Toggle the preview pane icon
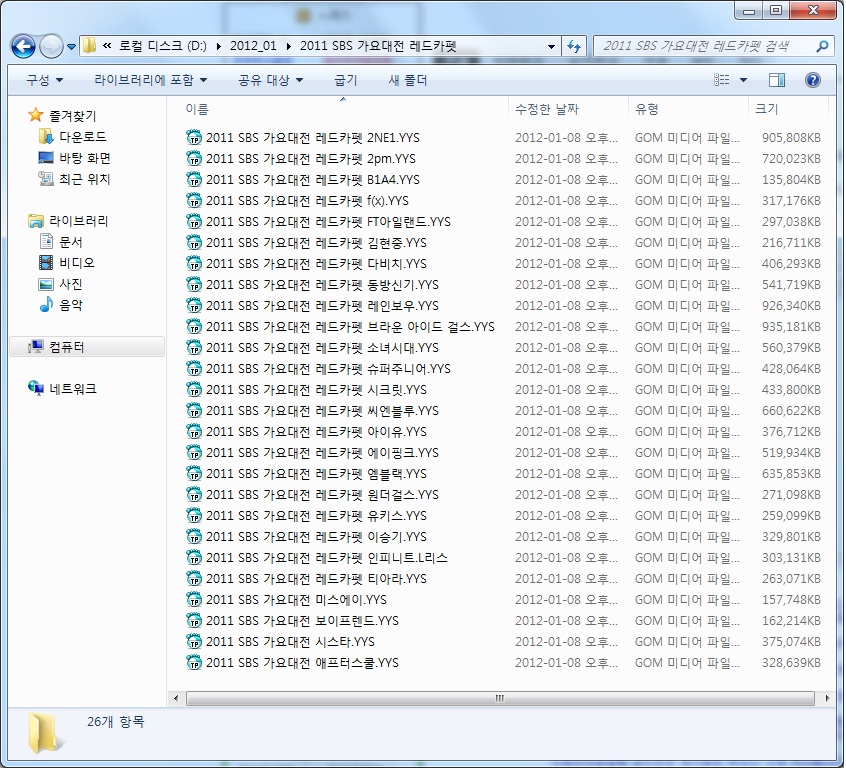This screenshot has height=768, width=846. [x=776, y=80]
